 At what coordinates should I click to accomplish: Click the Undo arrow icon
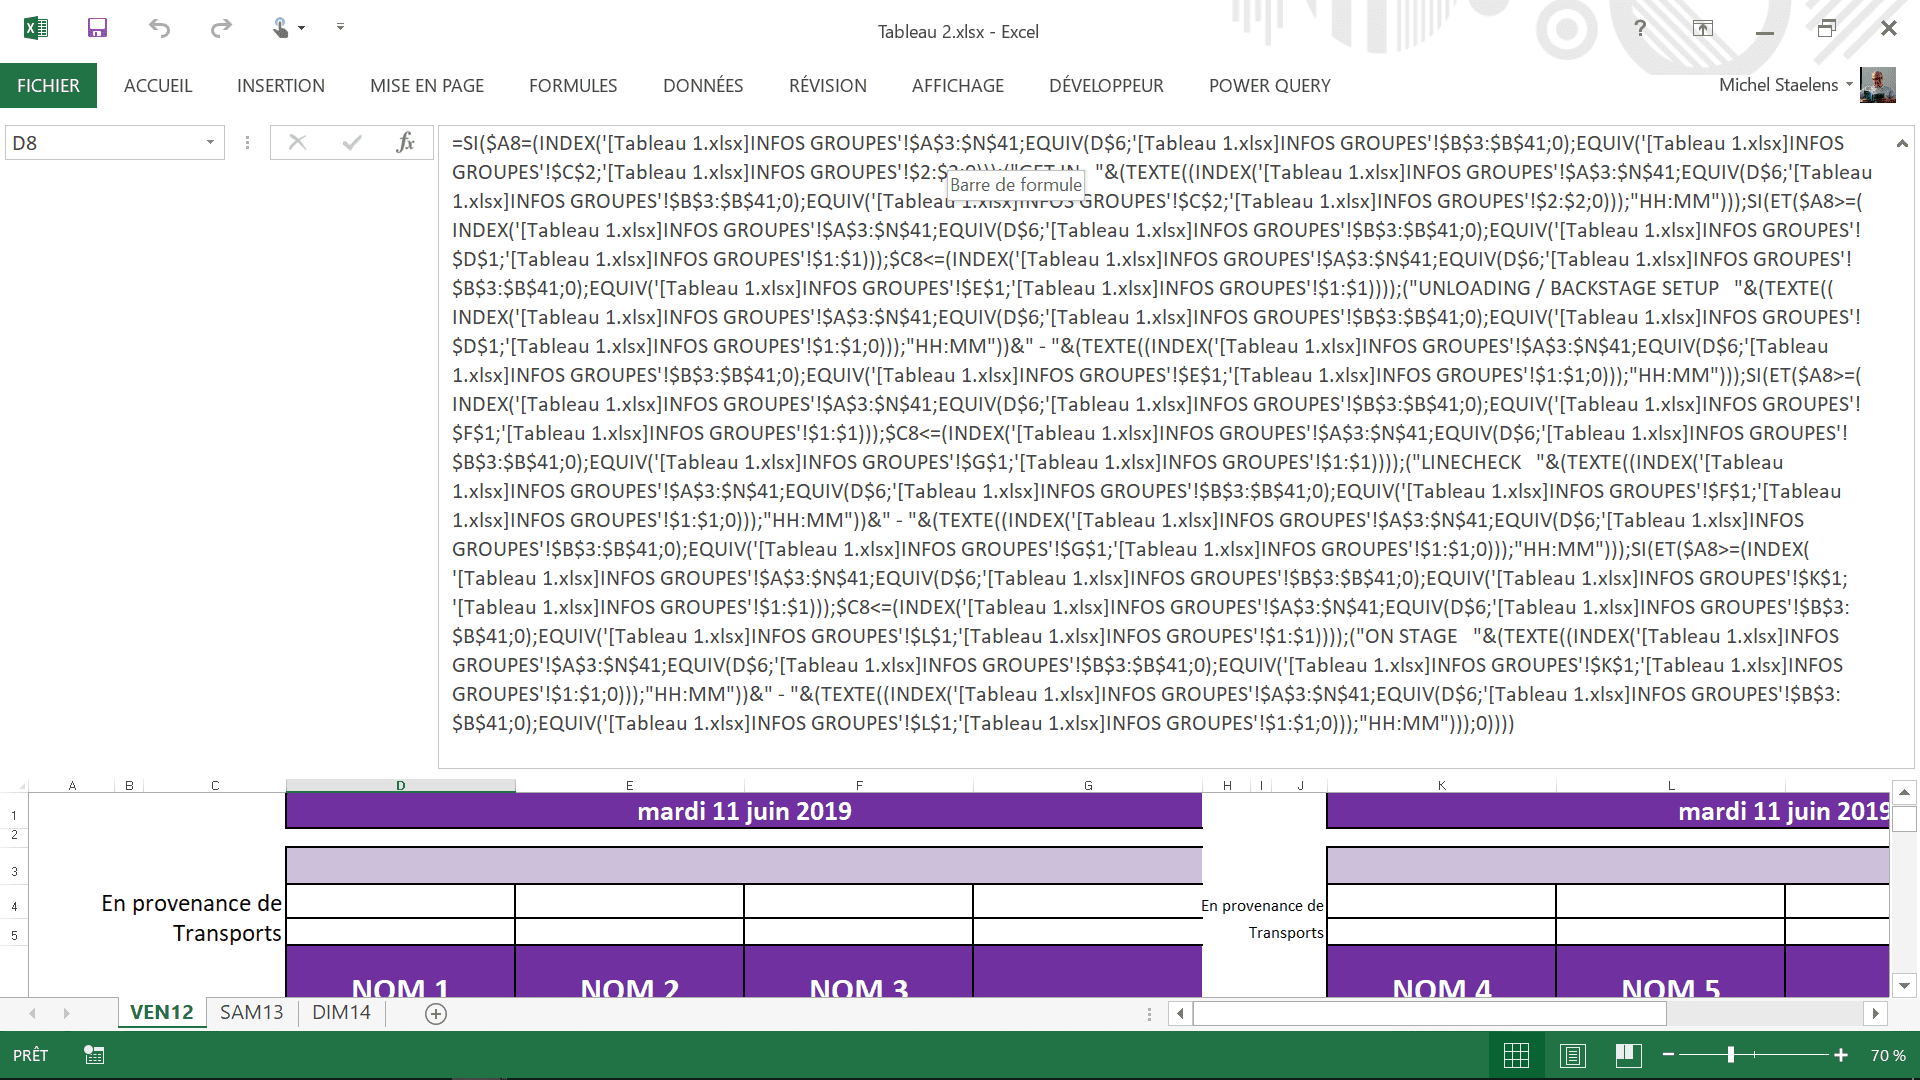point(159,28)
